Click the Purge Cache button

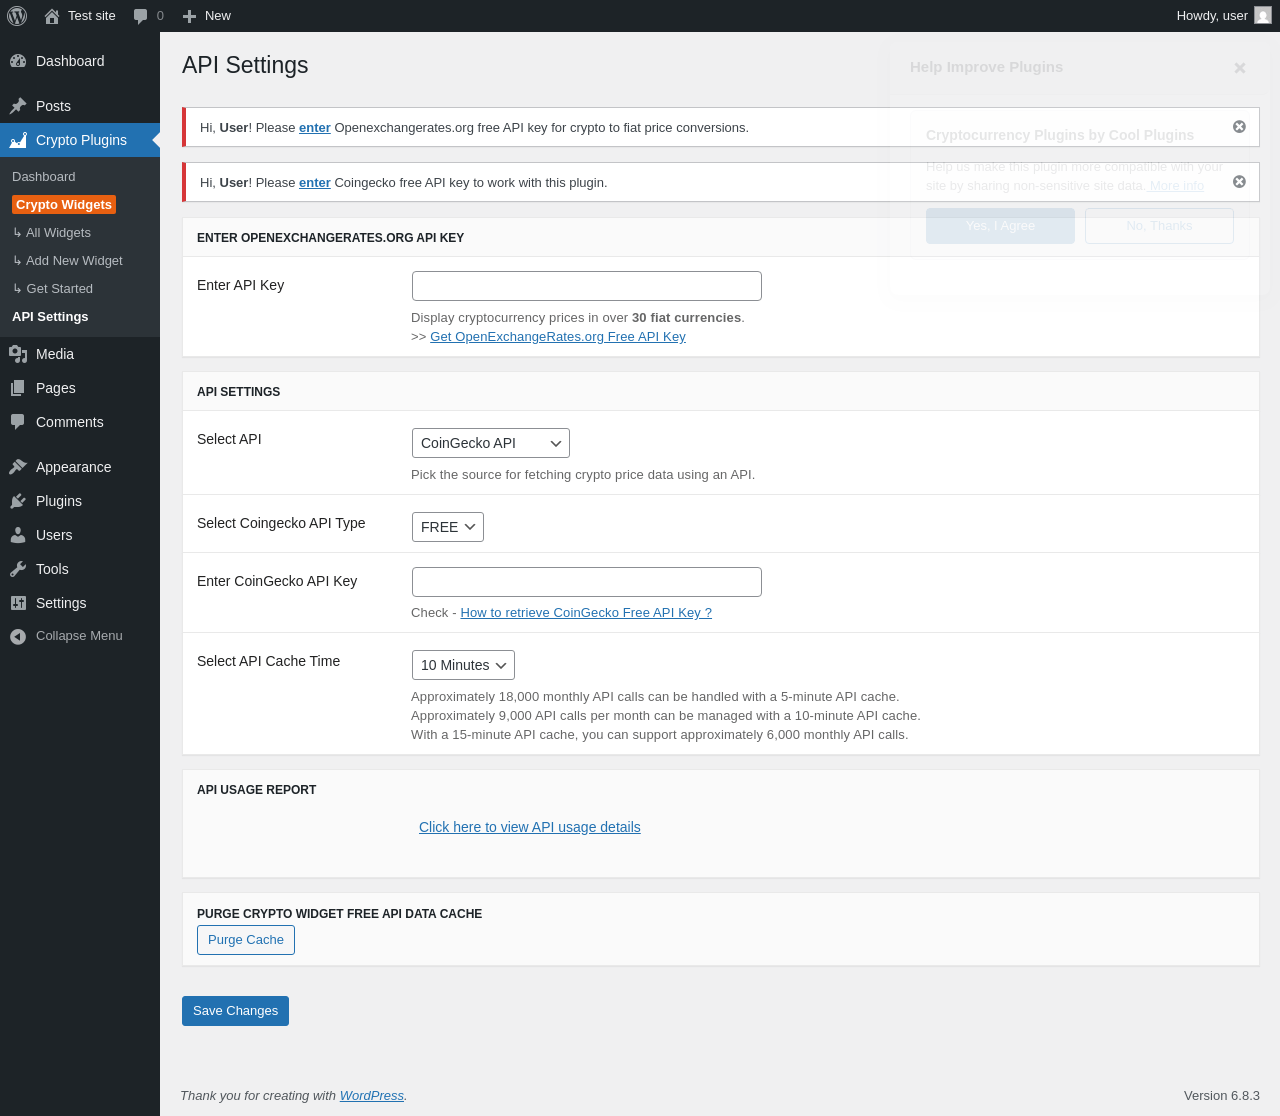click(x=246, y=940)
